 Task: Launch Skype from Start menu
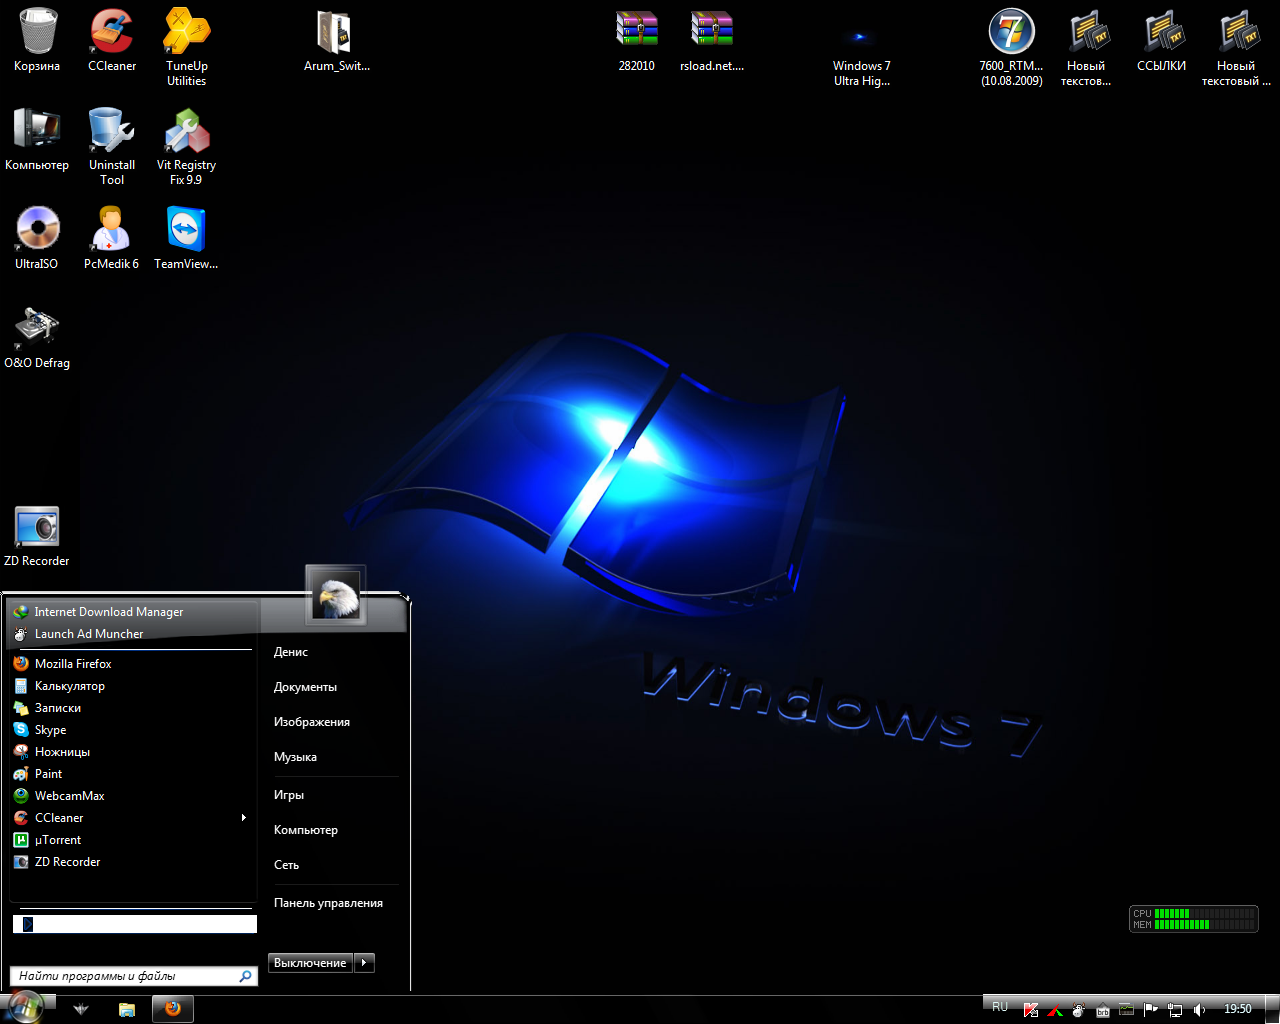click(132, 730)
